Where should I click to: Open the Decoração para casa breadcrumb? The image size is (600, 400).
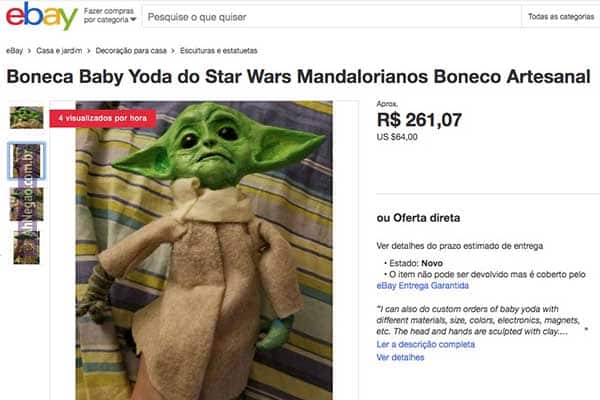pyautogui.click(x=131, y=51)
